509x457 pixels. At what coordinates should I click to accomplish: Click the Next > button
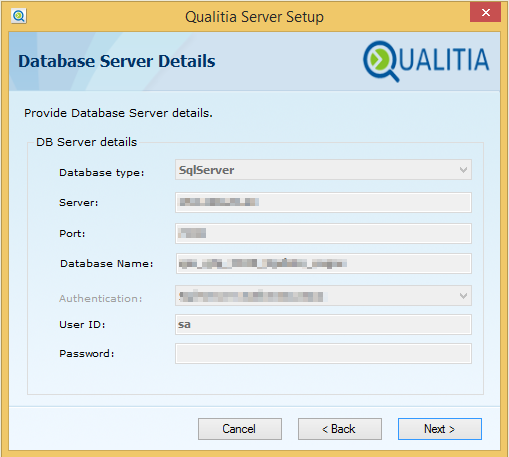pyautogui.click(x=440, y=429)
